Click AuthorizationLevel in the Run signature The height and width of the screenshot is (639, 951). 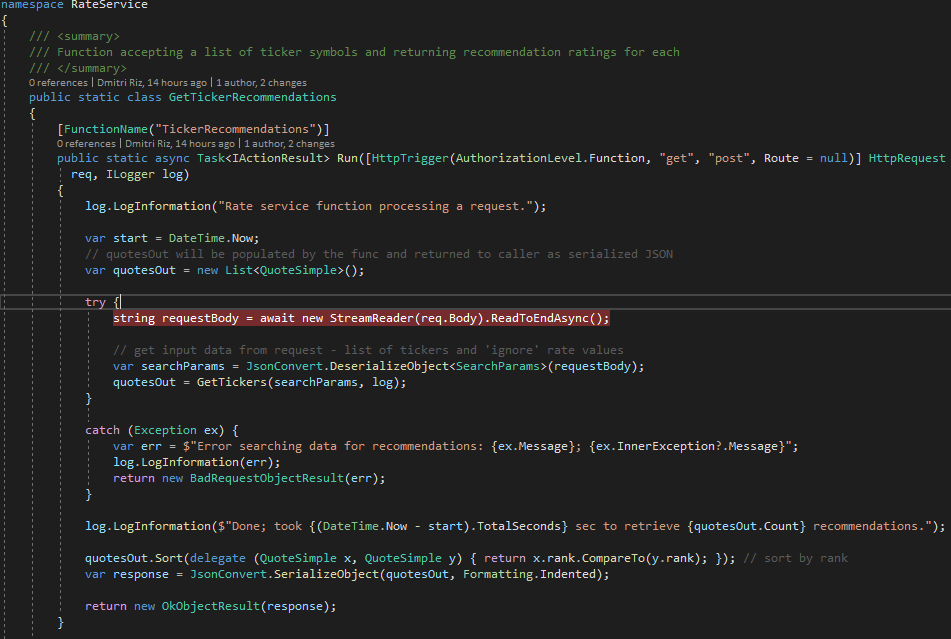pos(518,158)
